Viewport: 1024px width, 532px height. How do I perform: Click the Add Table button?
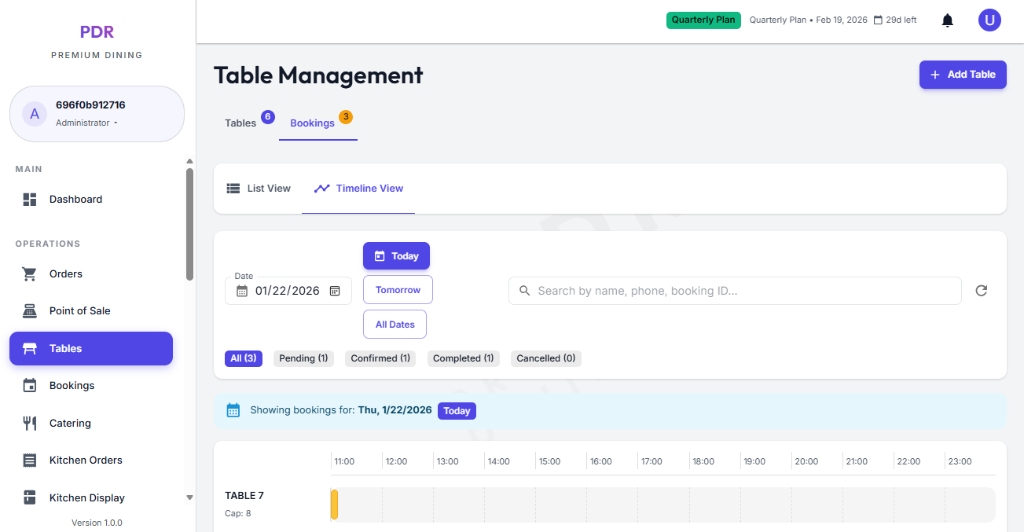pos(962,75)
